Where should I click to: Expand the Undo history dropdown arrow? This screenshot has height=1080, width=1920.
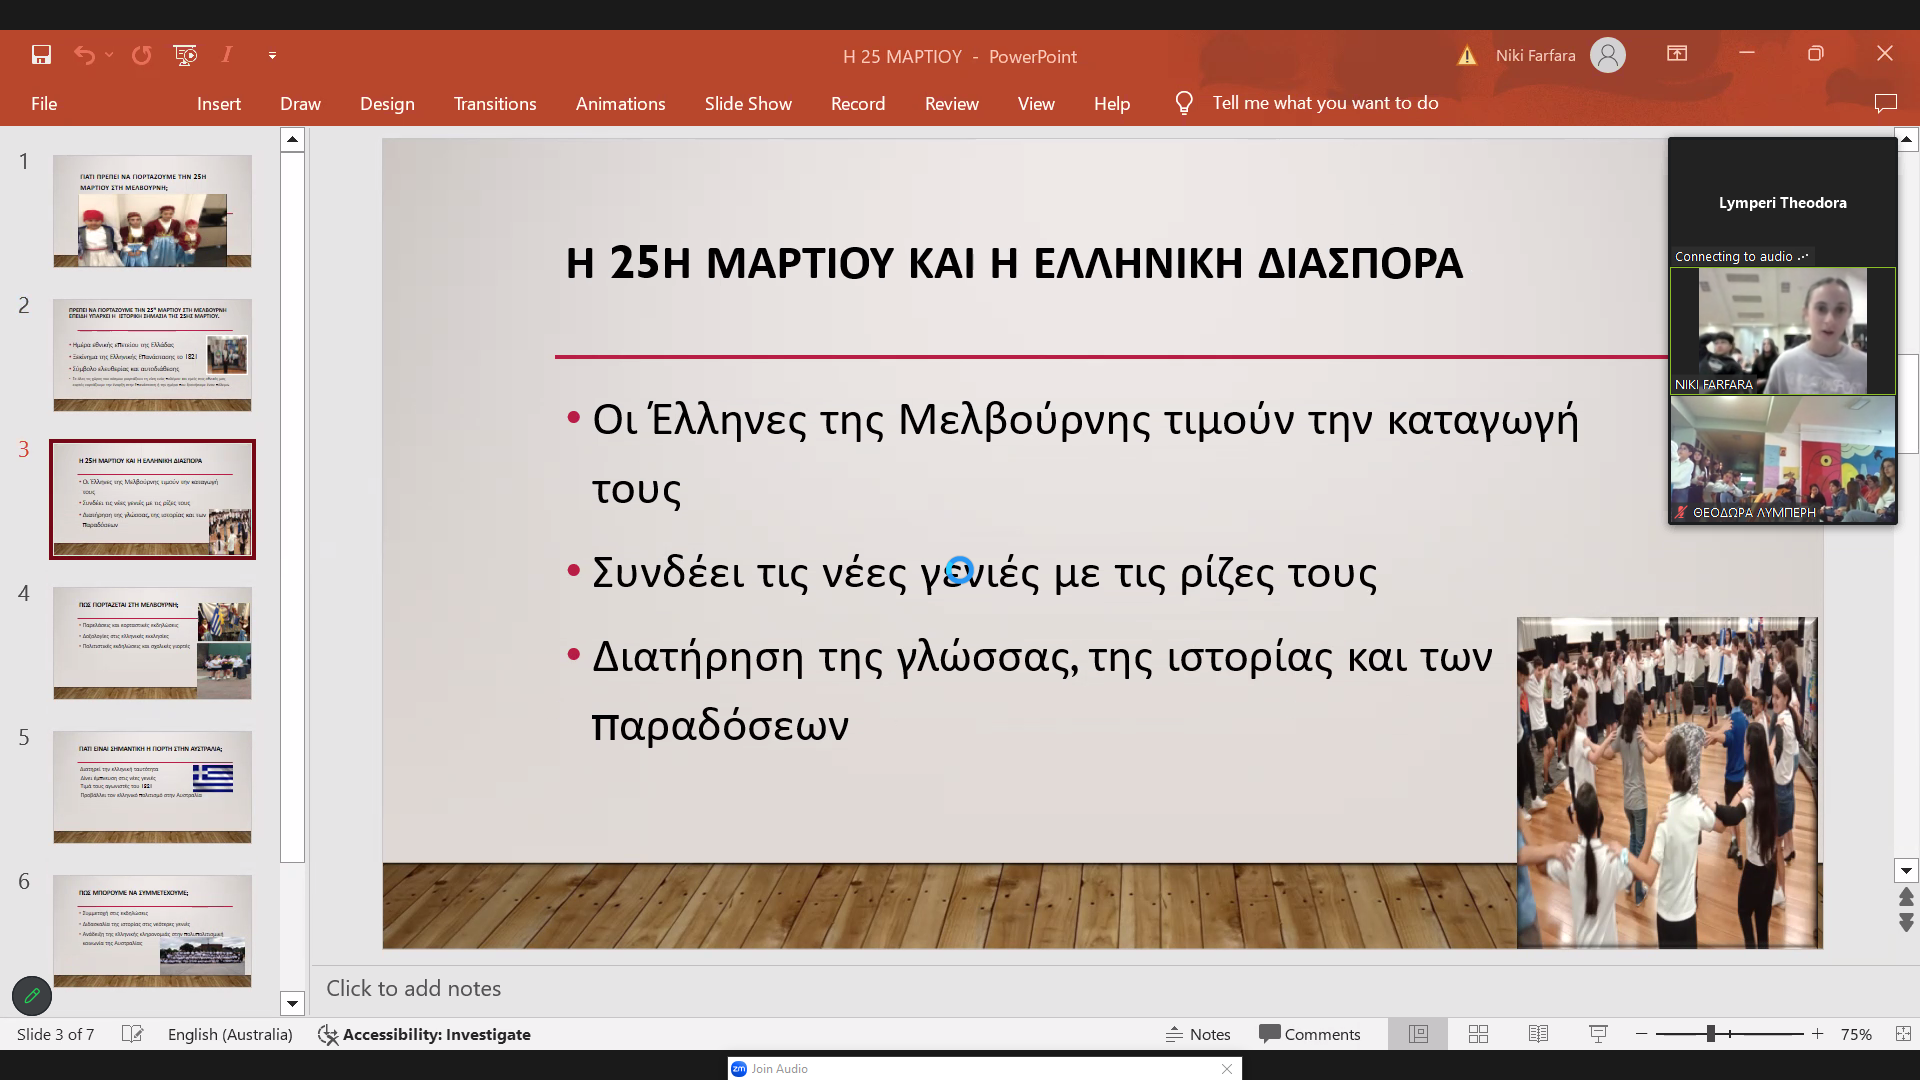(x=109, y=55)
